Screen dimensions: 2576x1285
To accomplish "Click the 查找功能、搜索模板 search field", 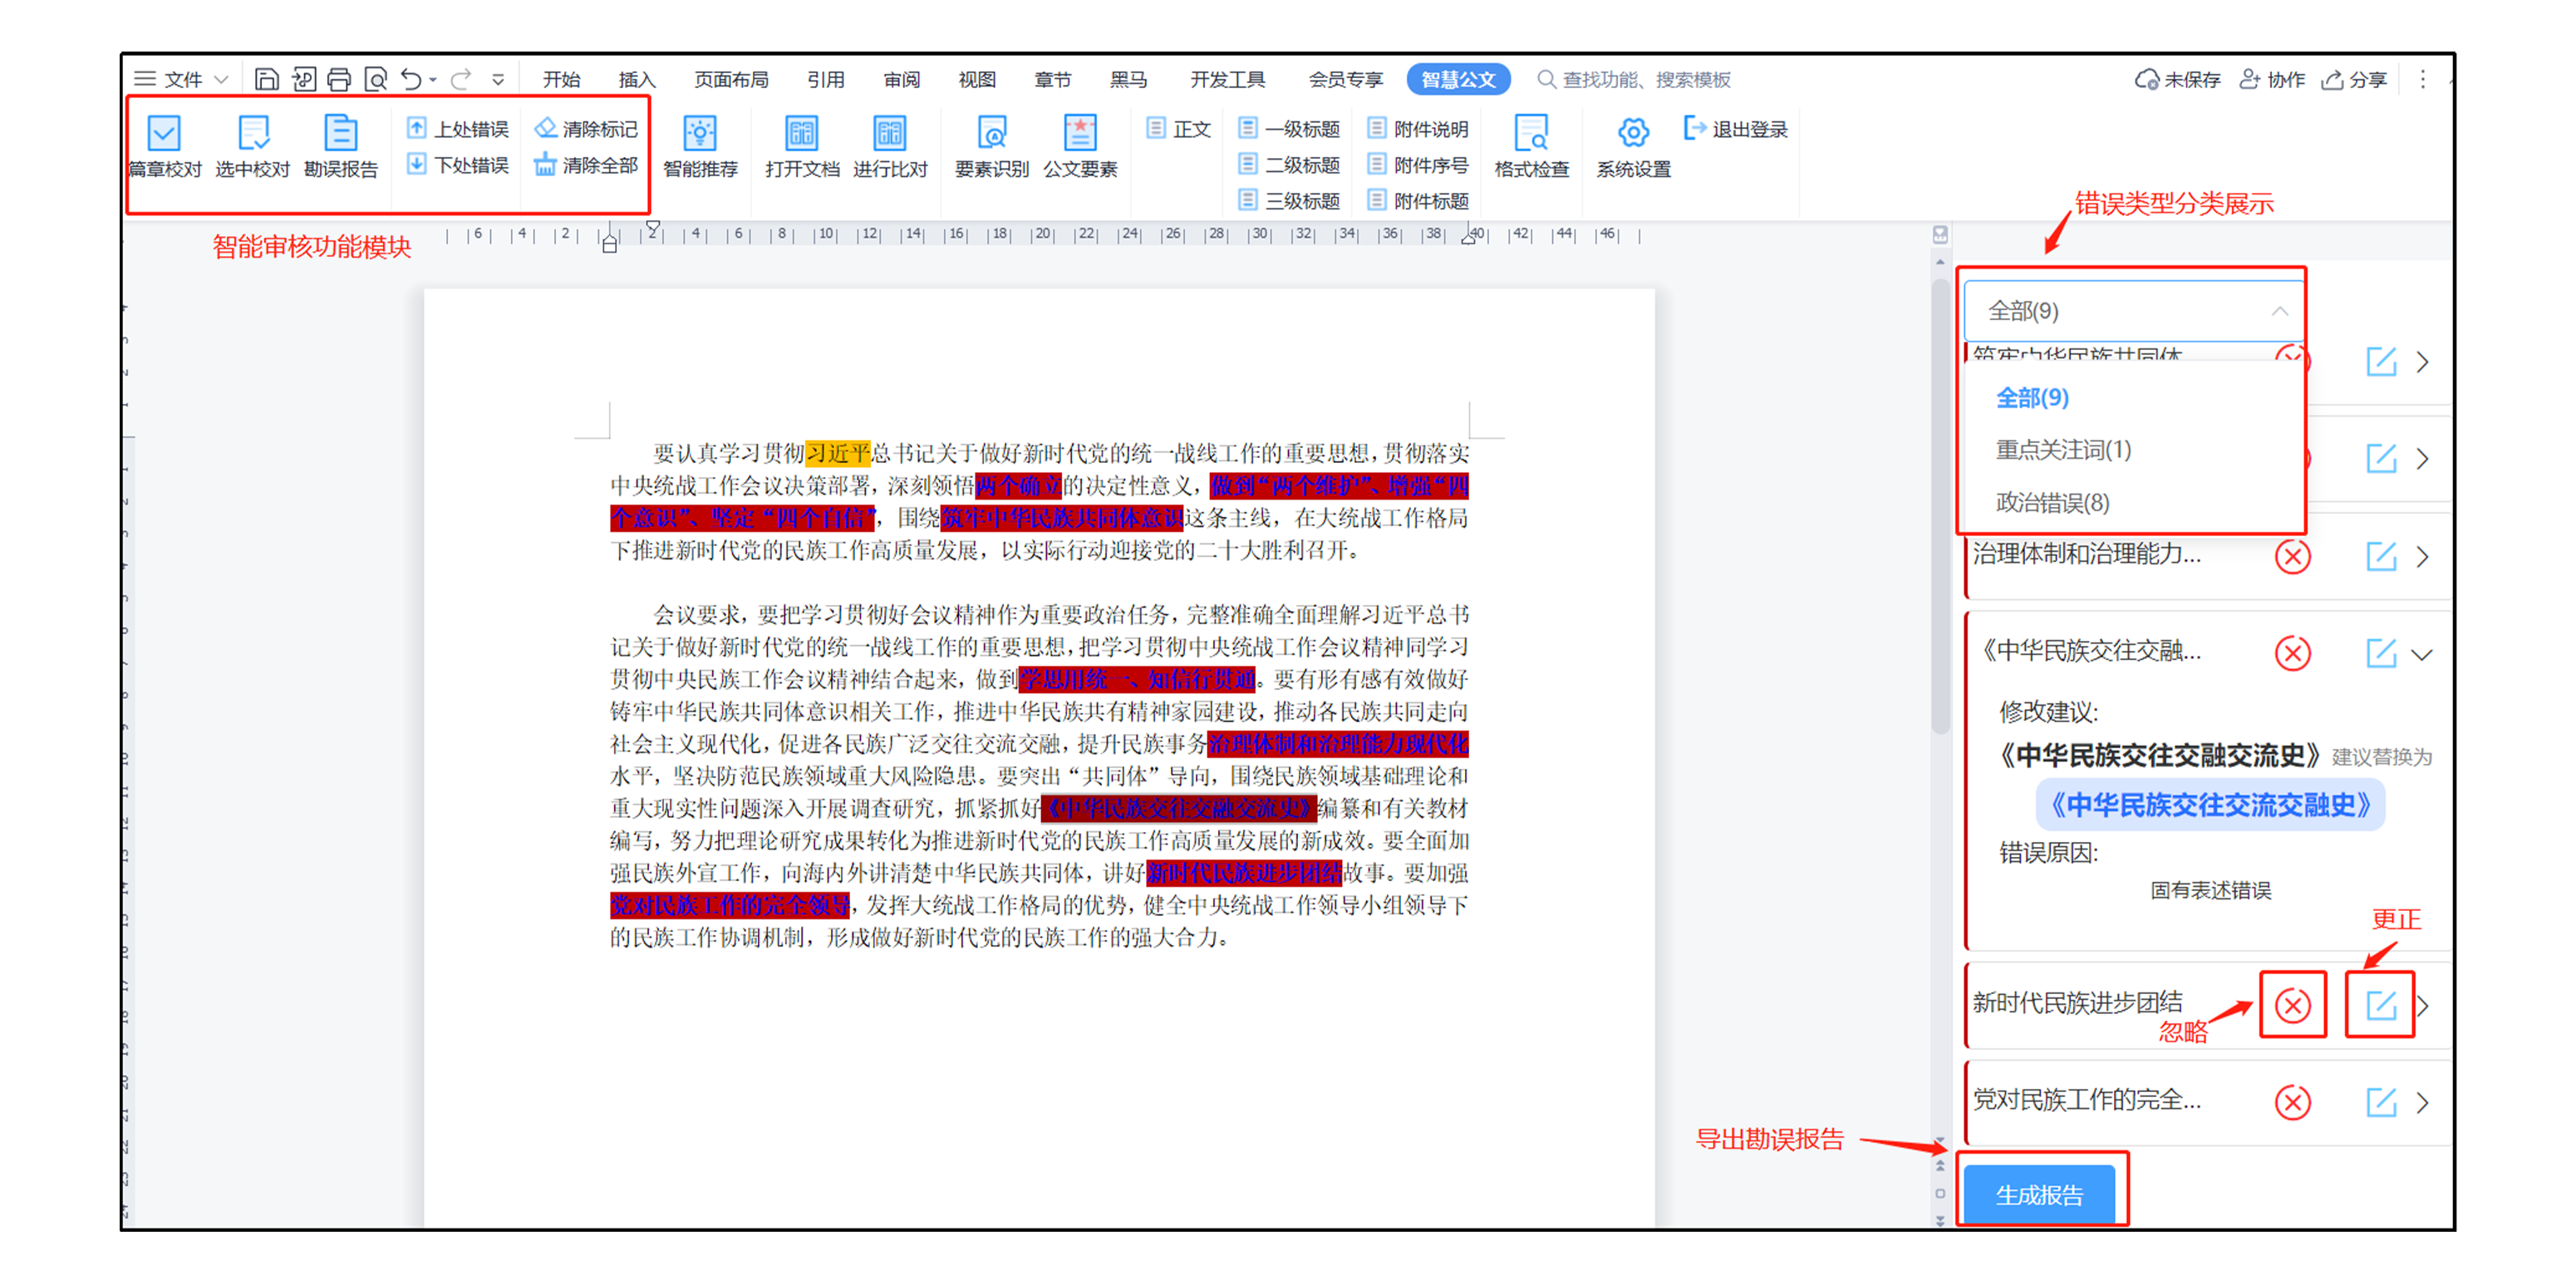I will pos(1645,79).
